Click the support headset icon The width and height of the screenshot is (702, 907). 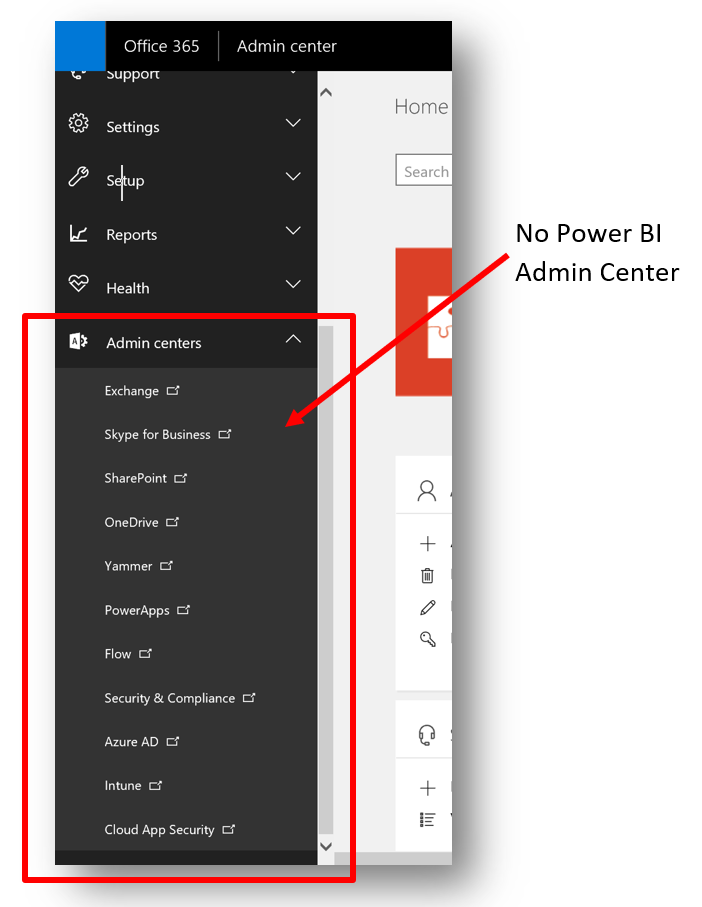click(427, 735)
